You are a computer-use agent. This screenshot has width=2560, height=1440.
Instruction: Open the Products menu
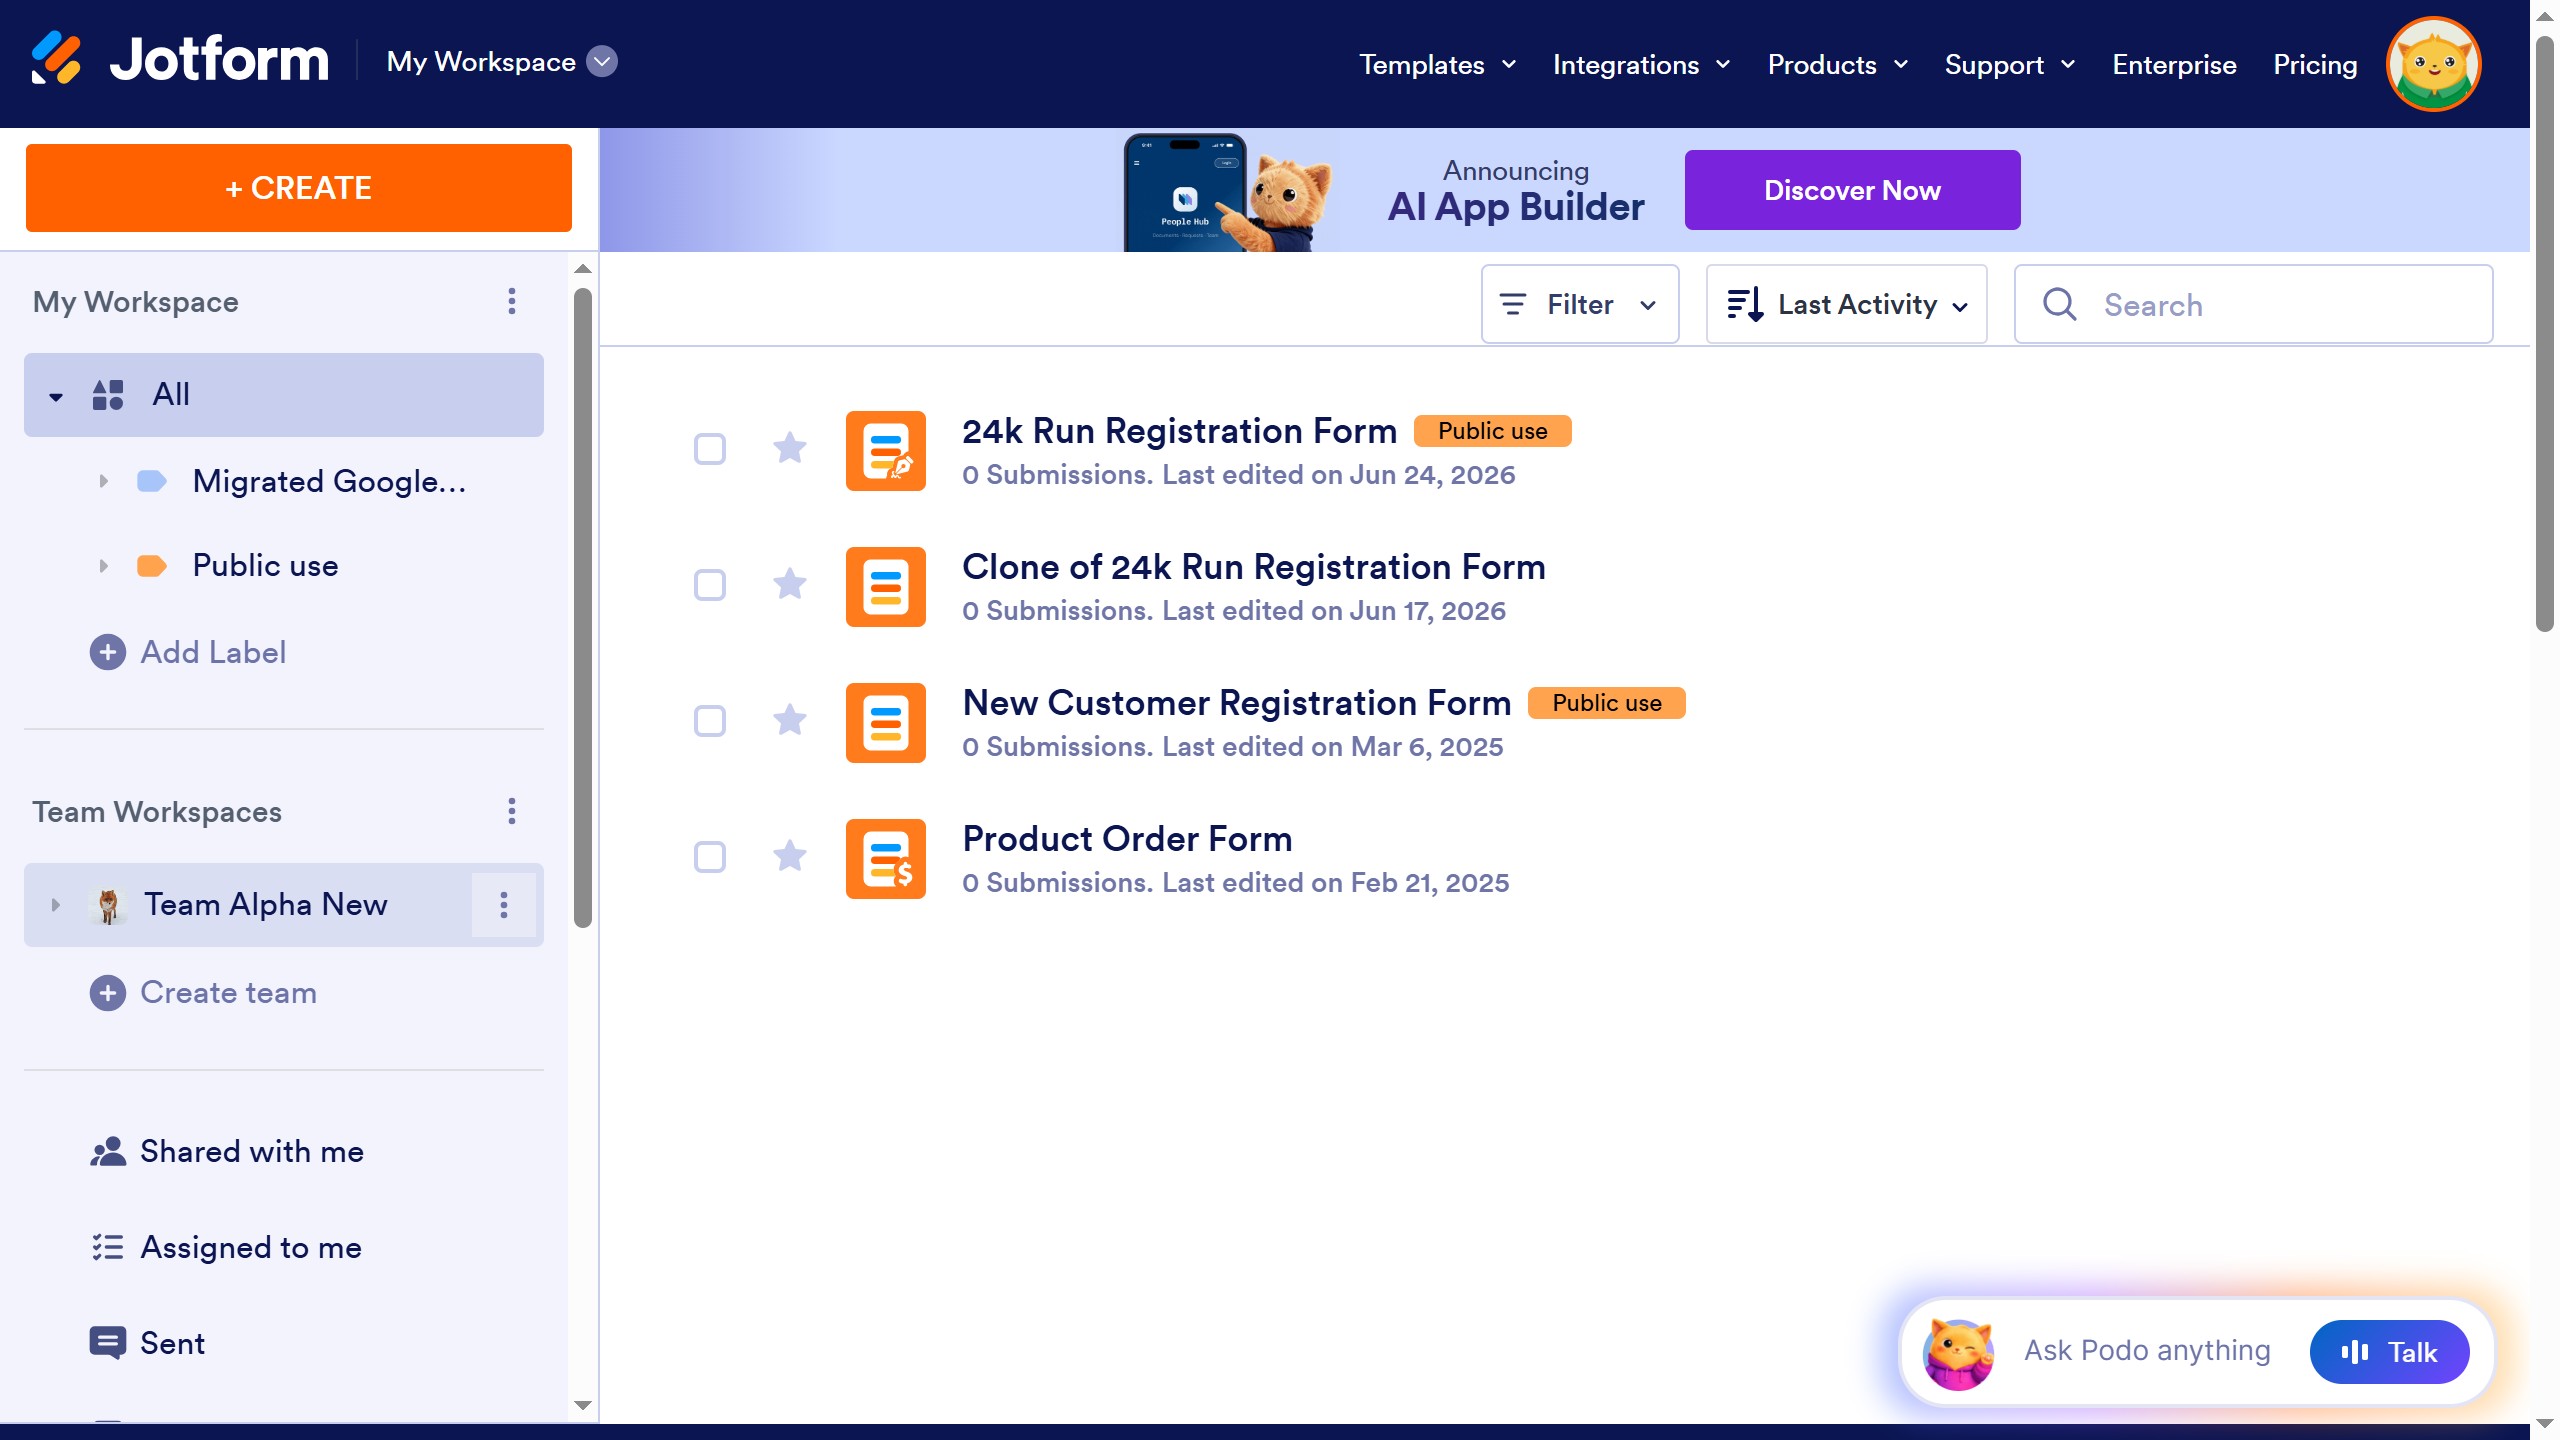(1838, 65)
